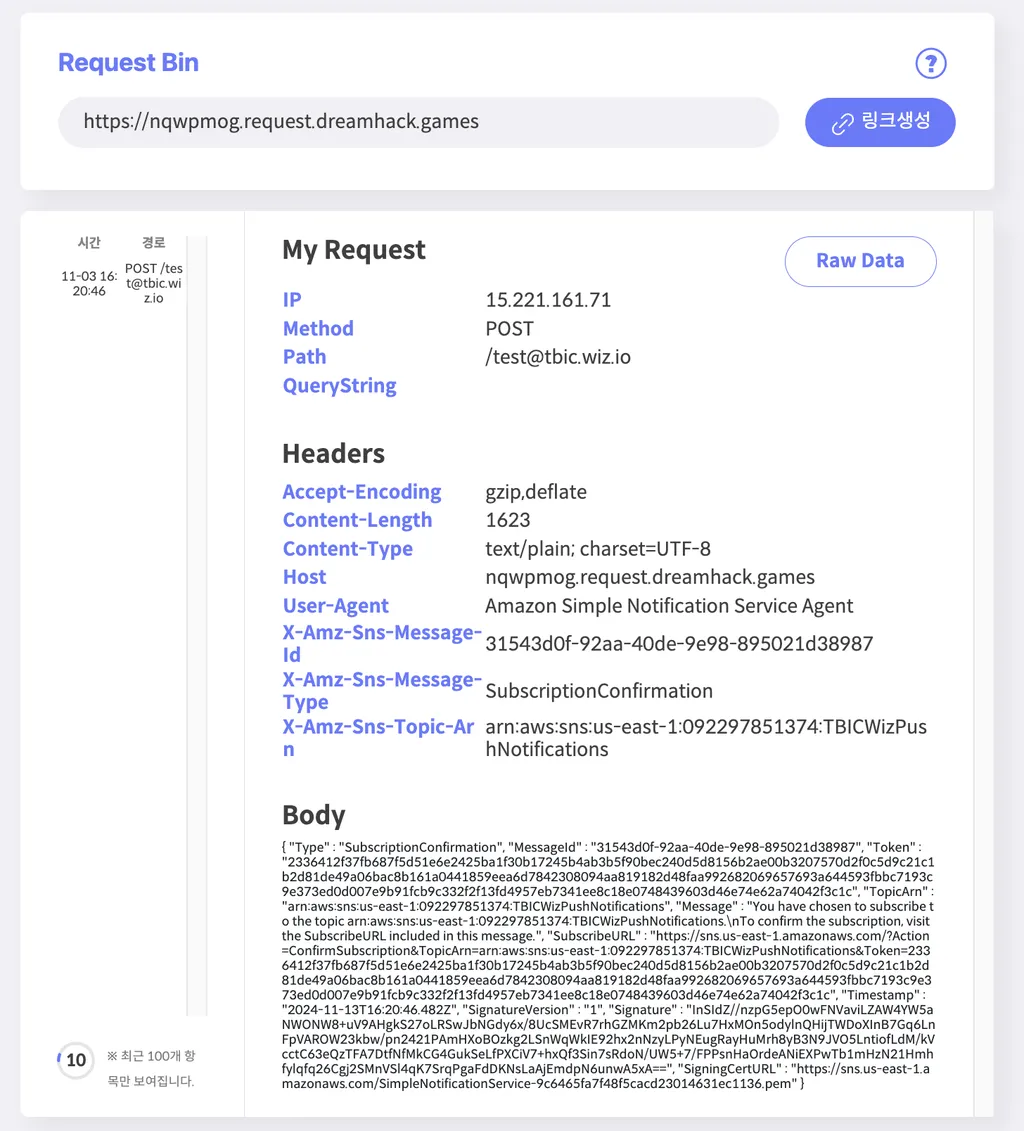Click the IP value 15.221.161.71
The image size is (1024, 1131).
548,300
